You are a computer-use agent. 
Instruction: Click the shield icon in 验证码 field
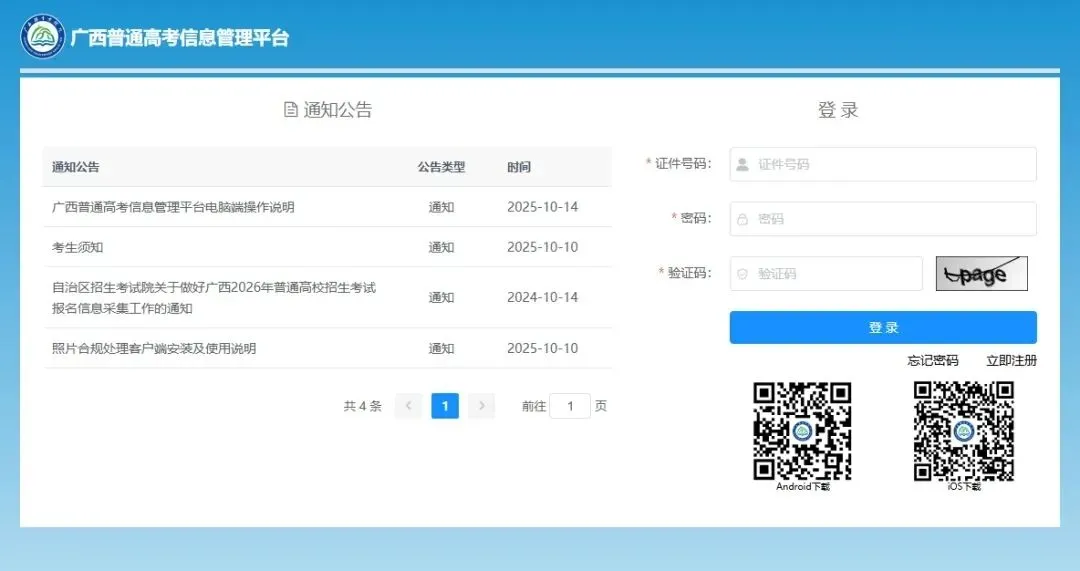[x=742, y=273]
